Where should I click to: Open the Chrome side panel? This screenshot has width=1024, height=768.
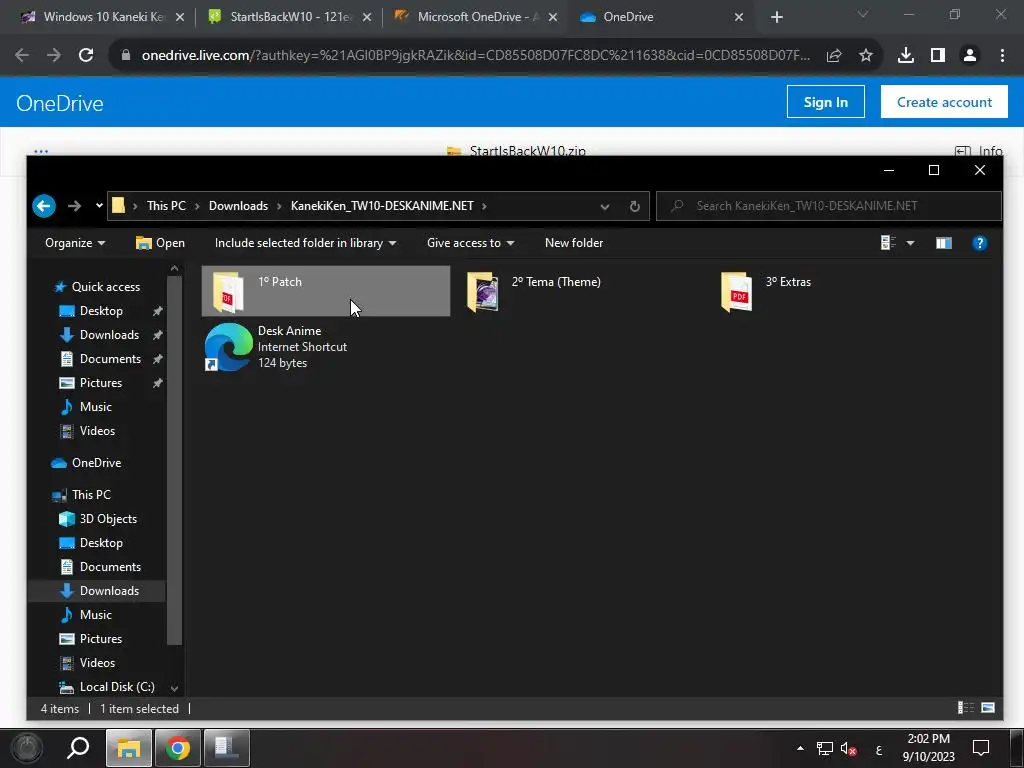[938, 56]
